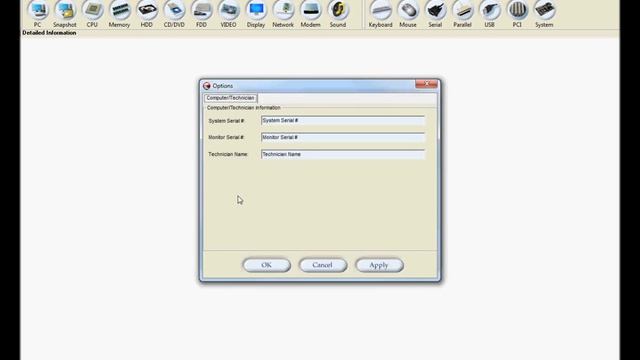Open the CD/DVD drive icon

174,11
